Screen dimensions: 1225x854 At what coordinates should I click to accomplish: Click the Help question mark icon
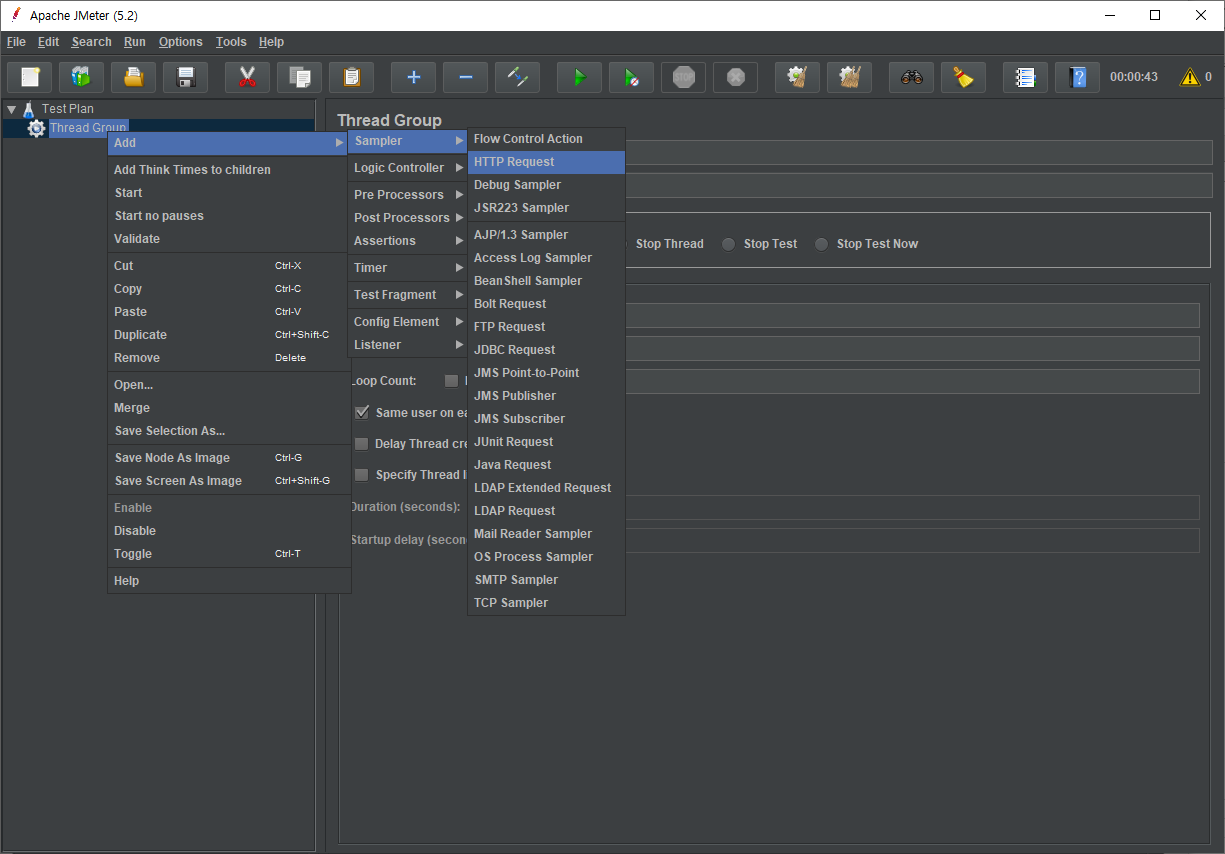1077,77
